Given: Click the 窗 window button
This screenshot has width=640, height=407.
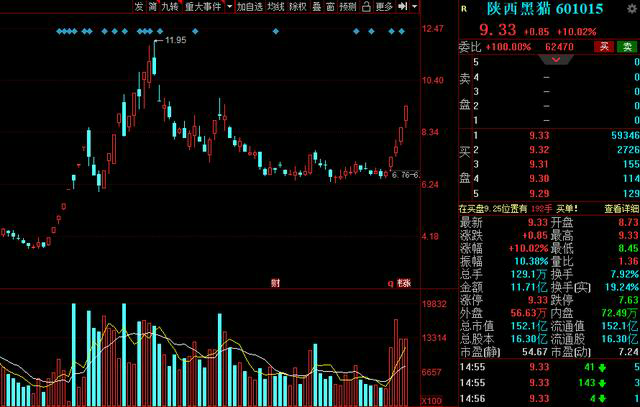Looking at the screenshot, I should [331, 6].
